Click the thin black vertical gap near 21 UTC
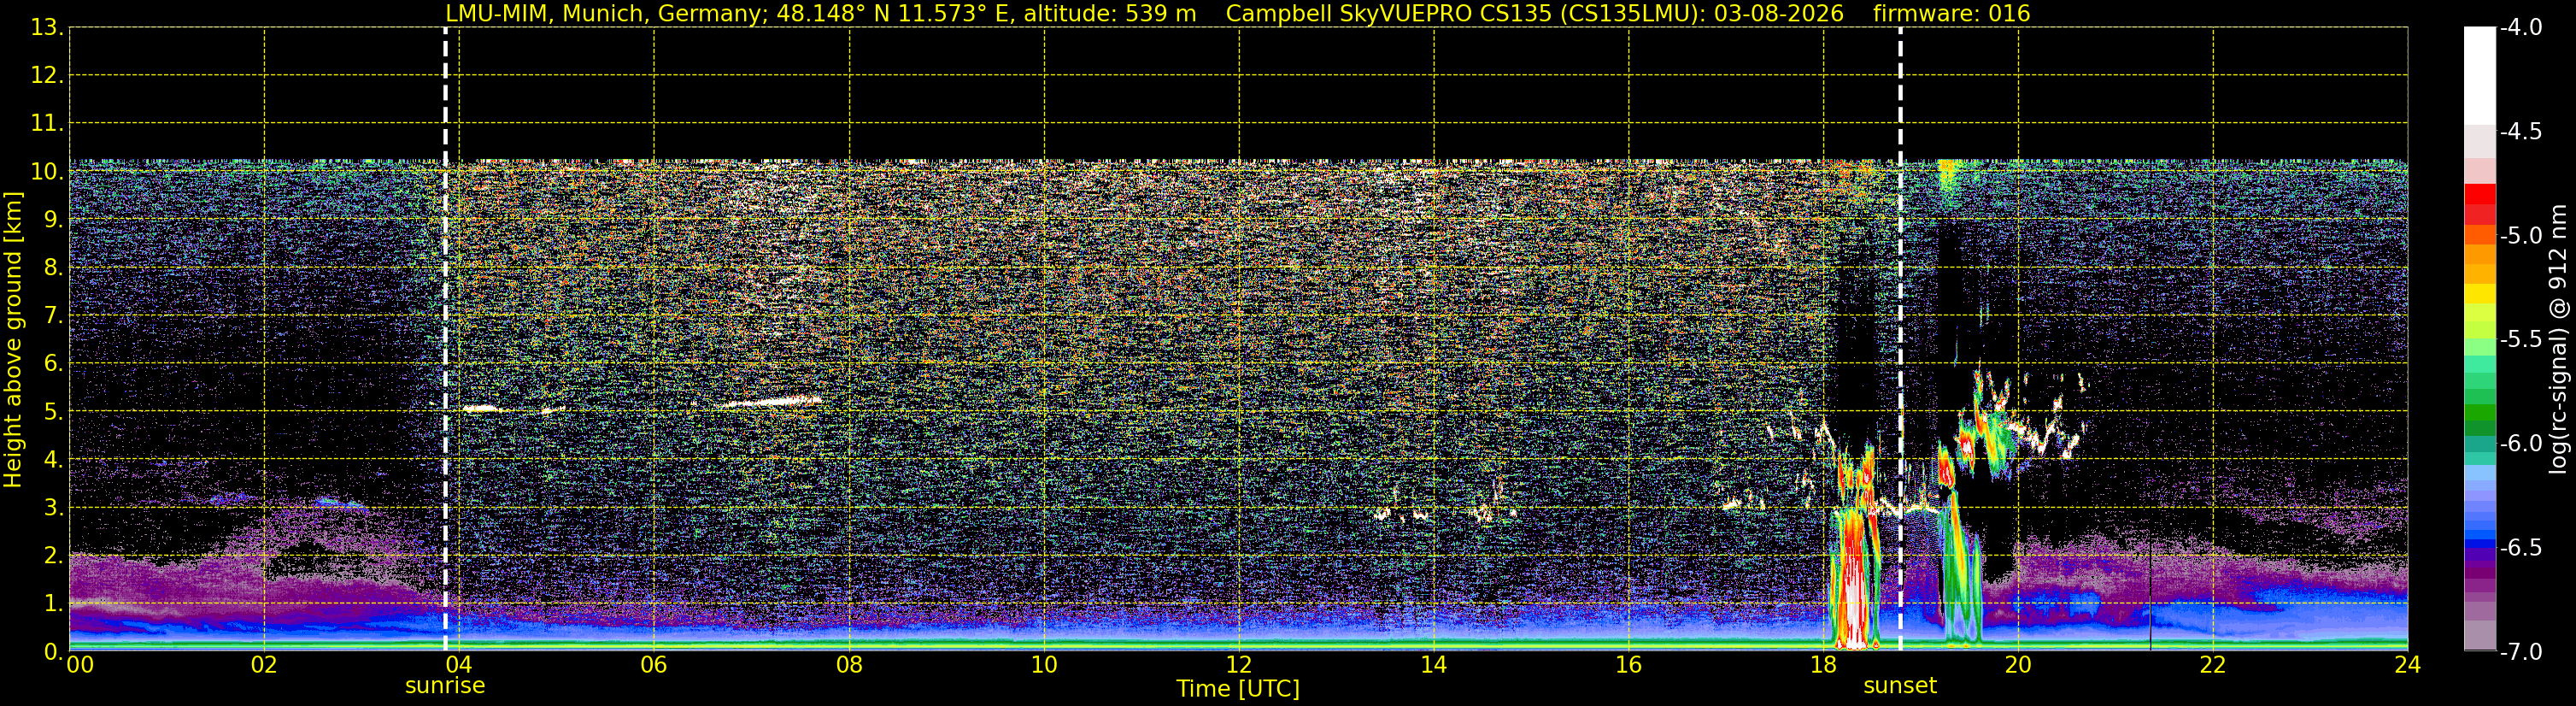Viewport: 2576px width, 706px height. (x=2151, y=598)
